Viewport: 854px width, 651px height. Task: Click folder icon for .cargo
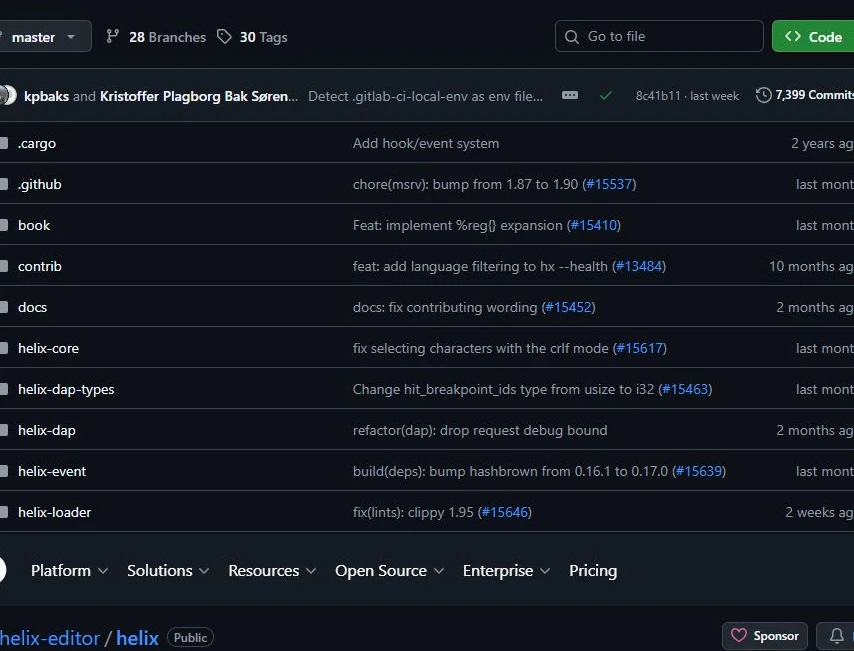click(4, 143)
